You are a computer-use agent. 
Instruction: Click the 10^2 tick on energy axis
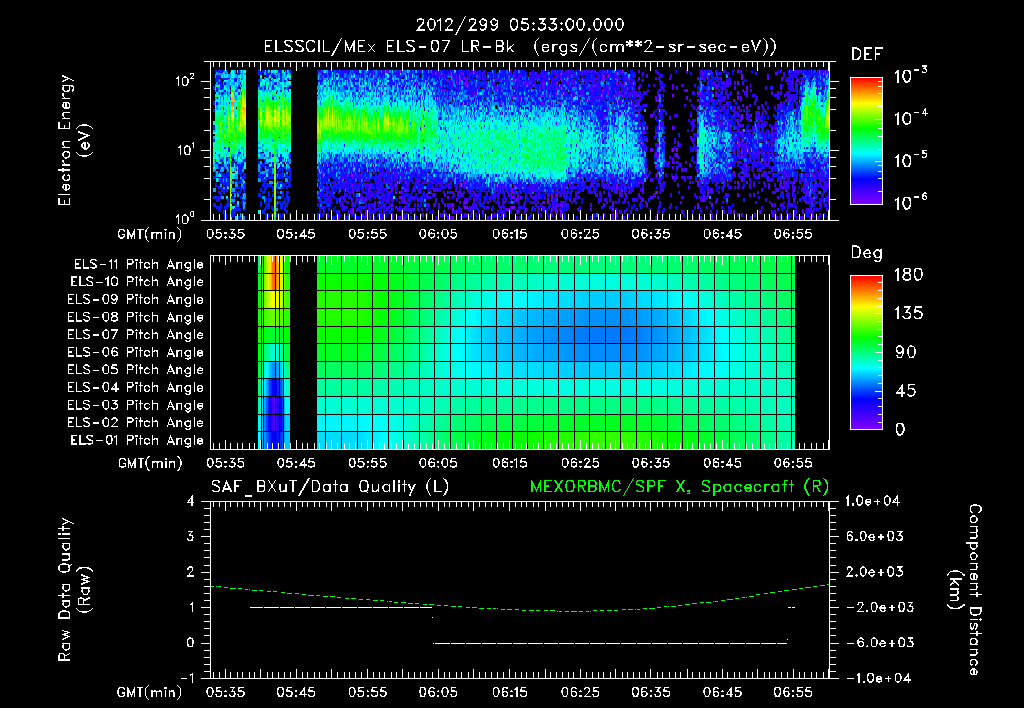[x=185, y=81]
